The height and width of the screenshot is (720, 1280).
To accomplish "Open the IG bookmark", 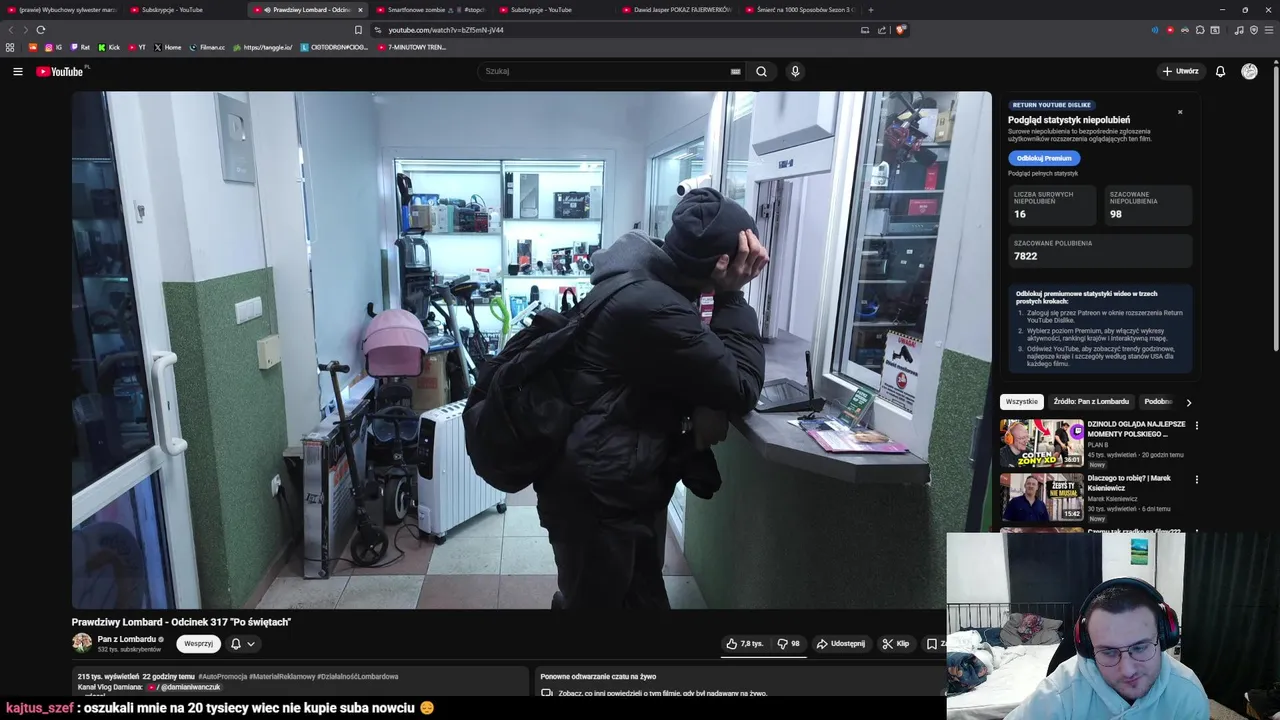I will coord(53,47).
